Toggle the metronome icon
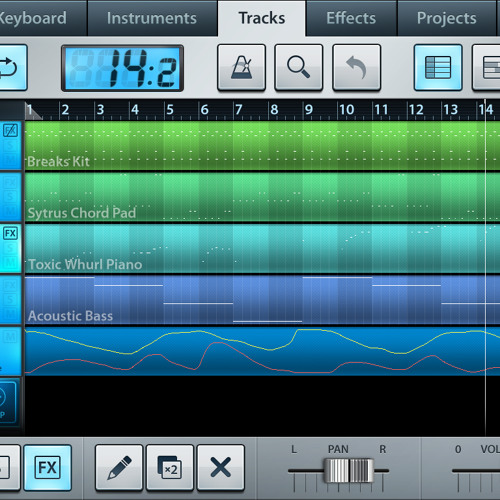 tap(242, 67)
